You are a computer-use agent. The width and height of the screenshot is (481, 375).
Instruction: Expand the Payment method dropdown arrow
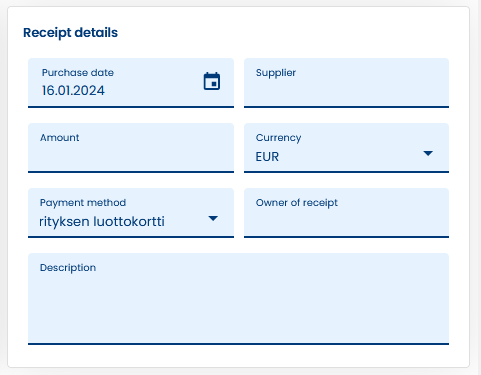coord(213,218)
